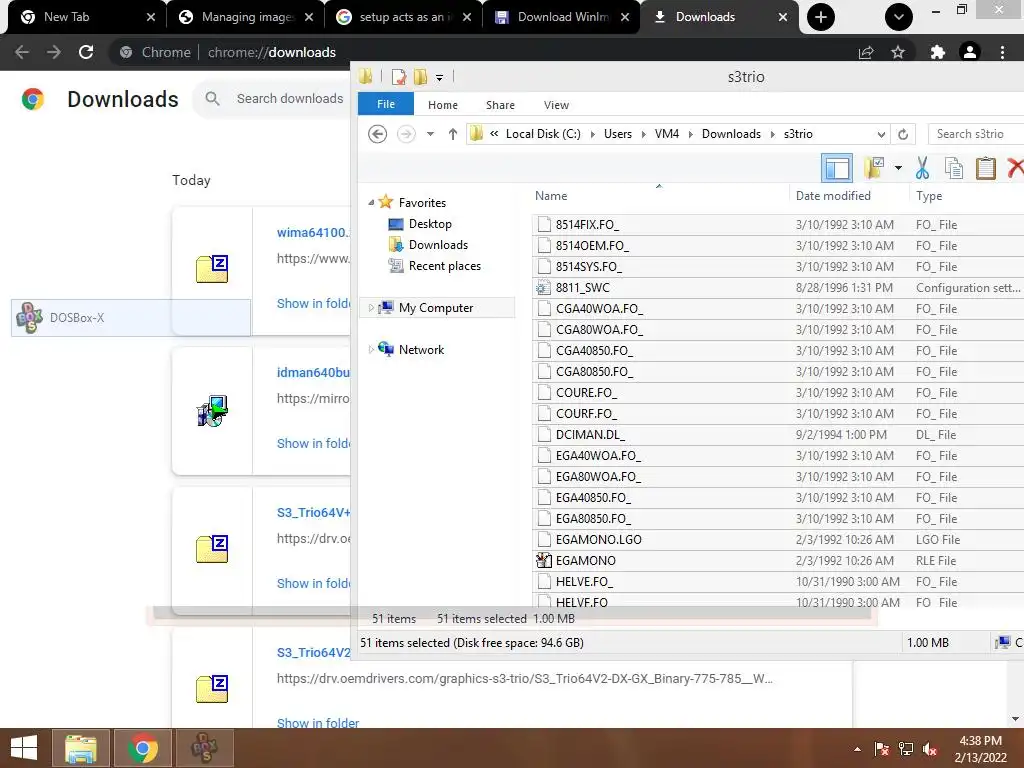
Task: Click wima64100 download link
Action: pos(313,232)
